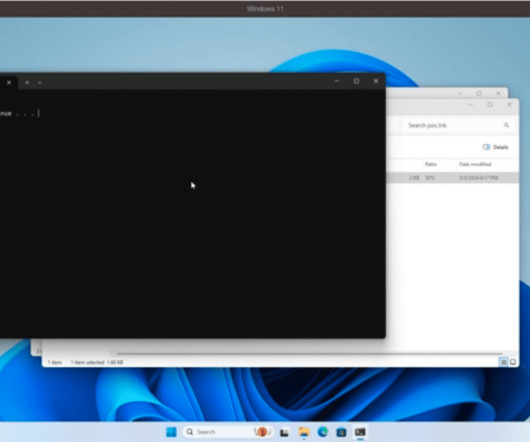This screenshot has width=530, height=442.
Task: Minimize the front File Explorer window
Action: (x=471, y=104)
